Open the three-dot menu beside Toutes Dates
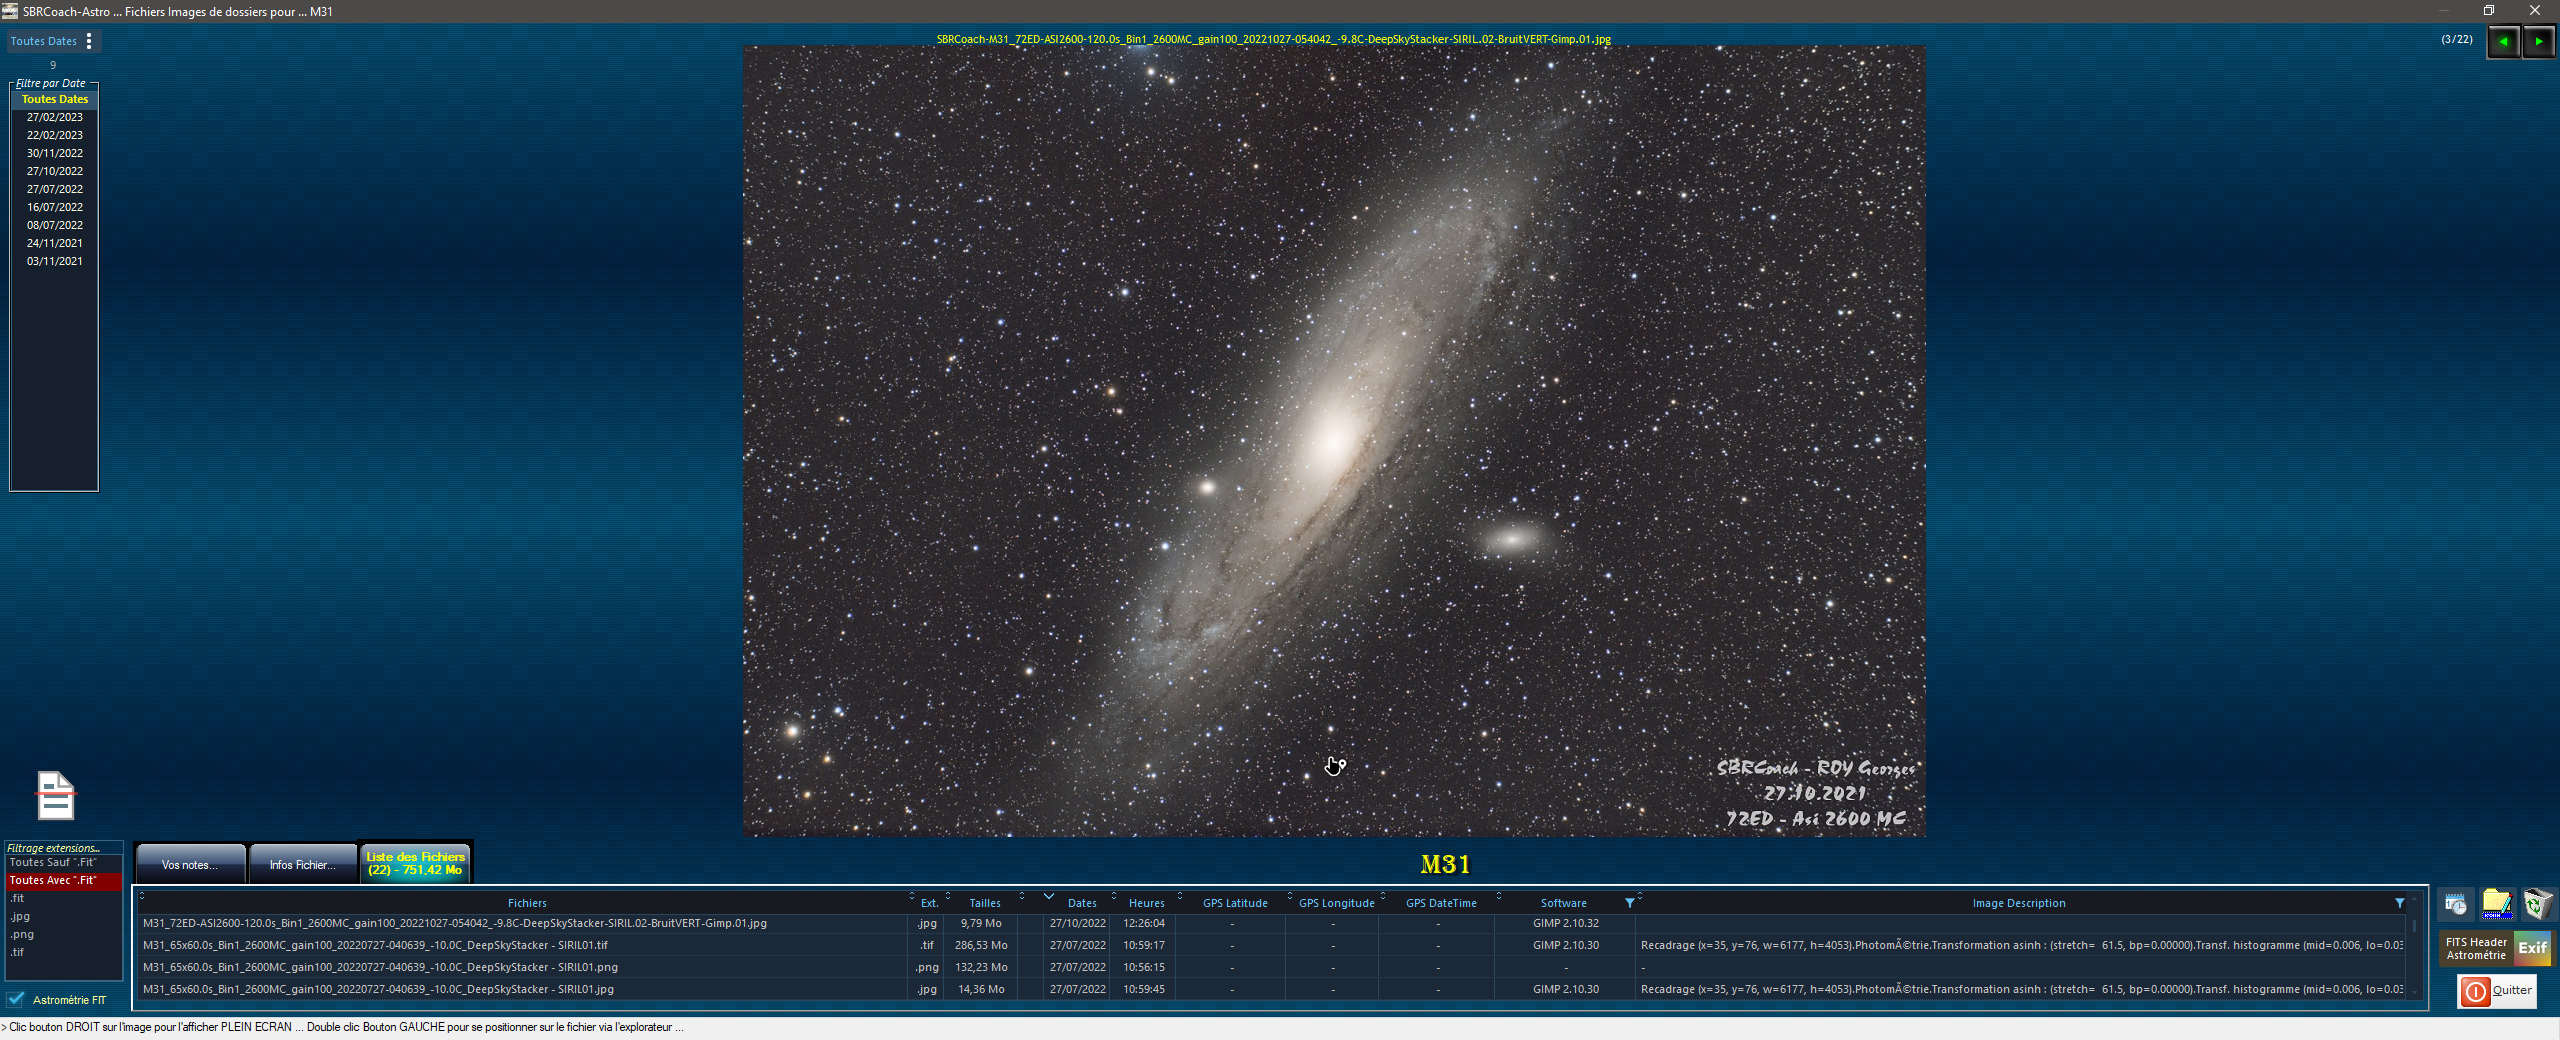The width and height of the screenshot is (2560, 1040). (90, 41)
